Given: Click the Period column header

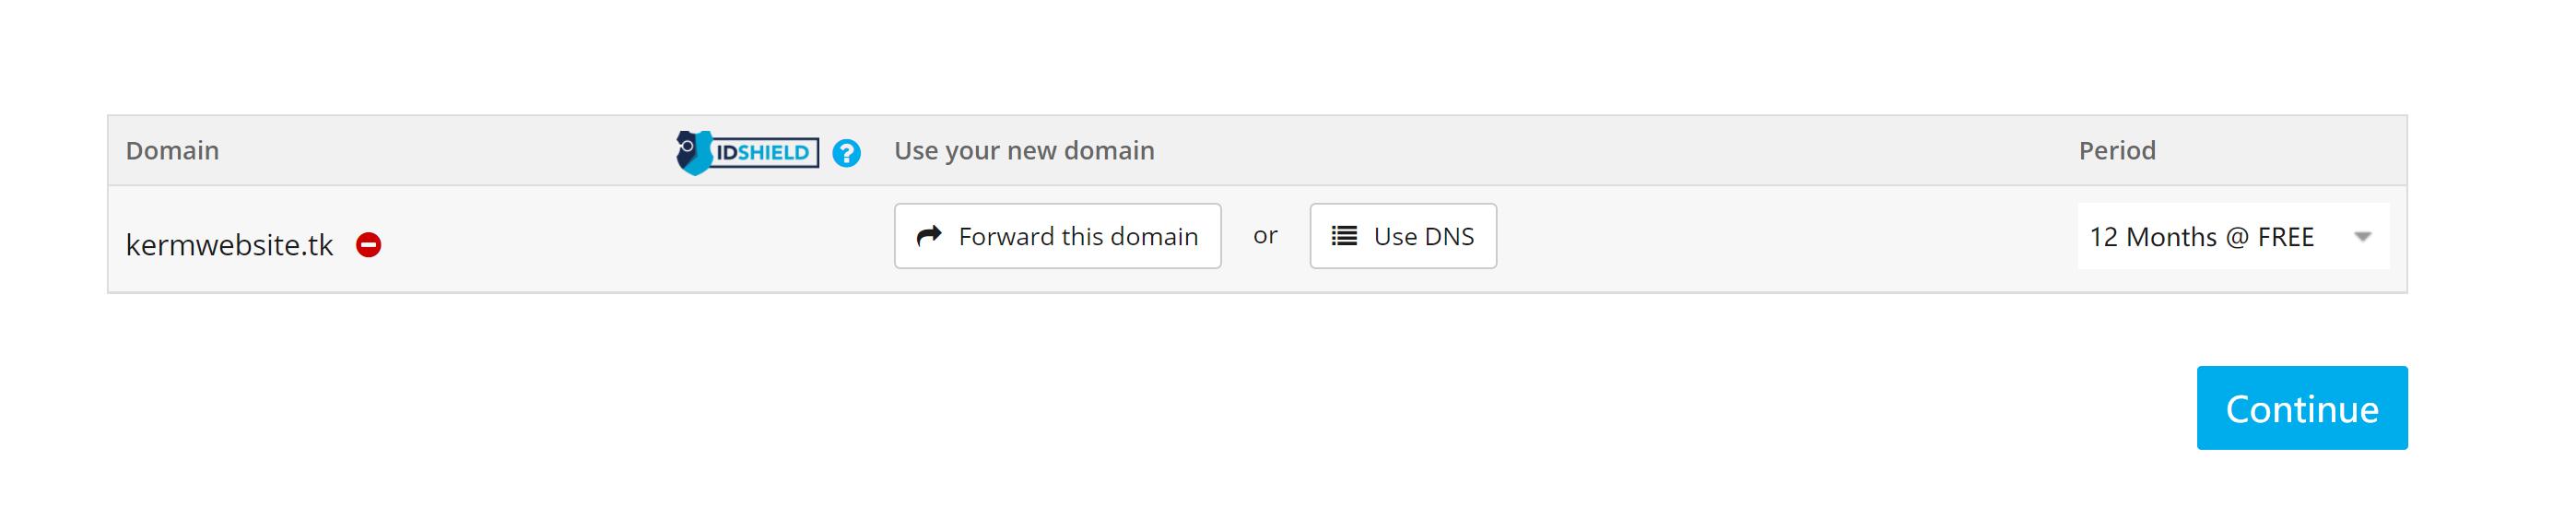Looking at the screenshot, I should coord(2116,151).
